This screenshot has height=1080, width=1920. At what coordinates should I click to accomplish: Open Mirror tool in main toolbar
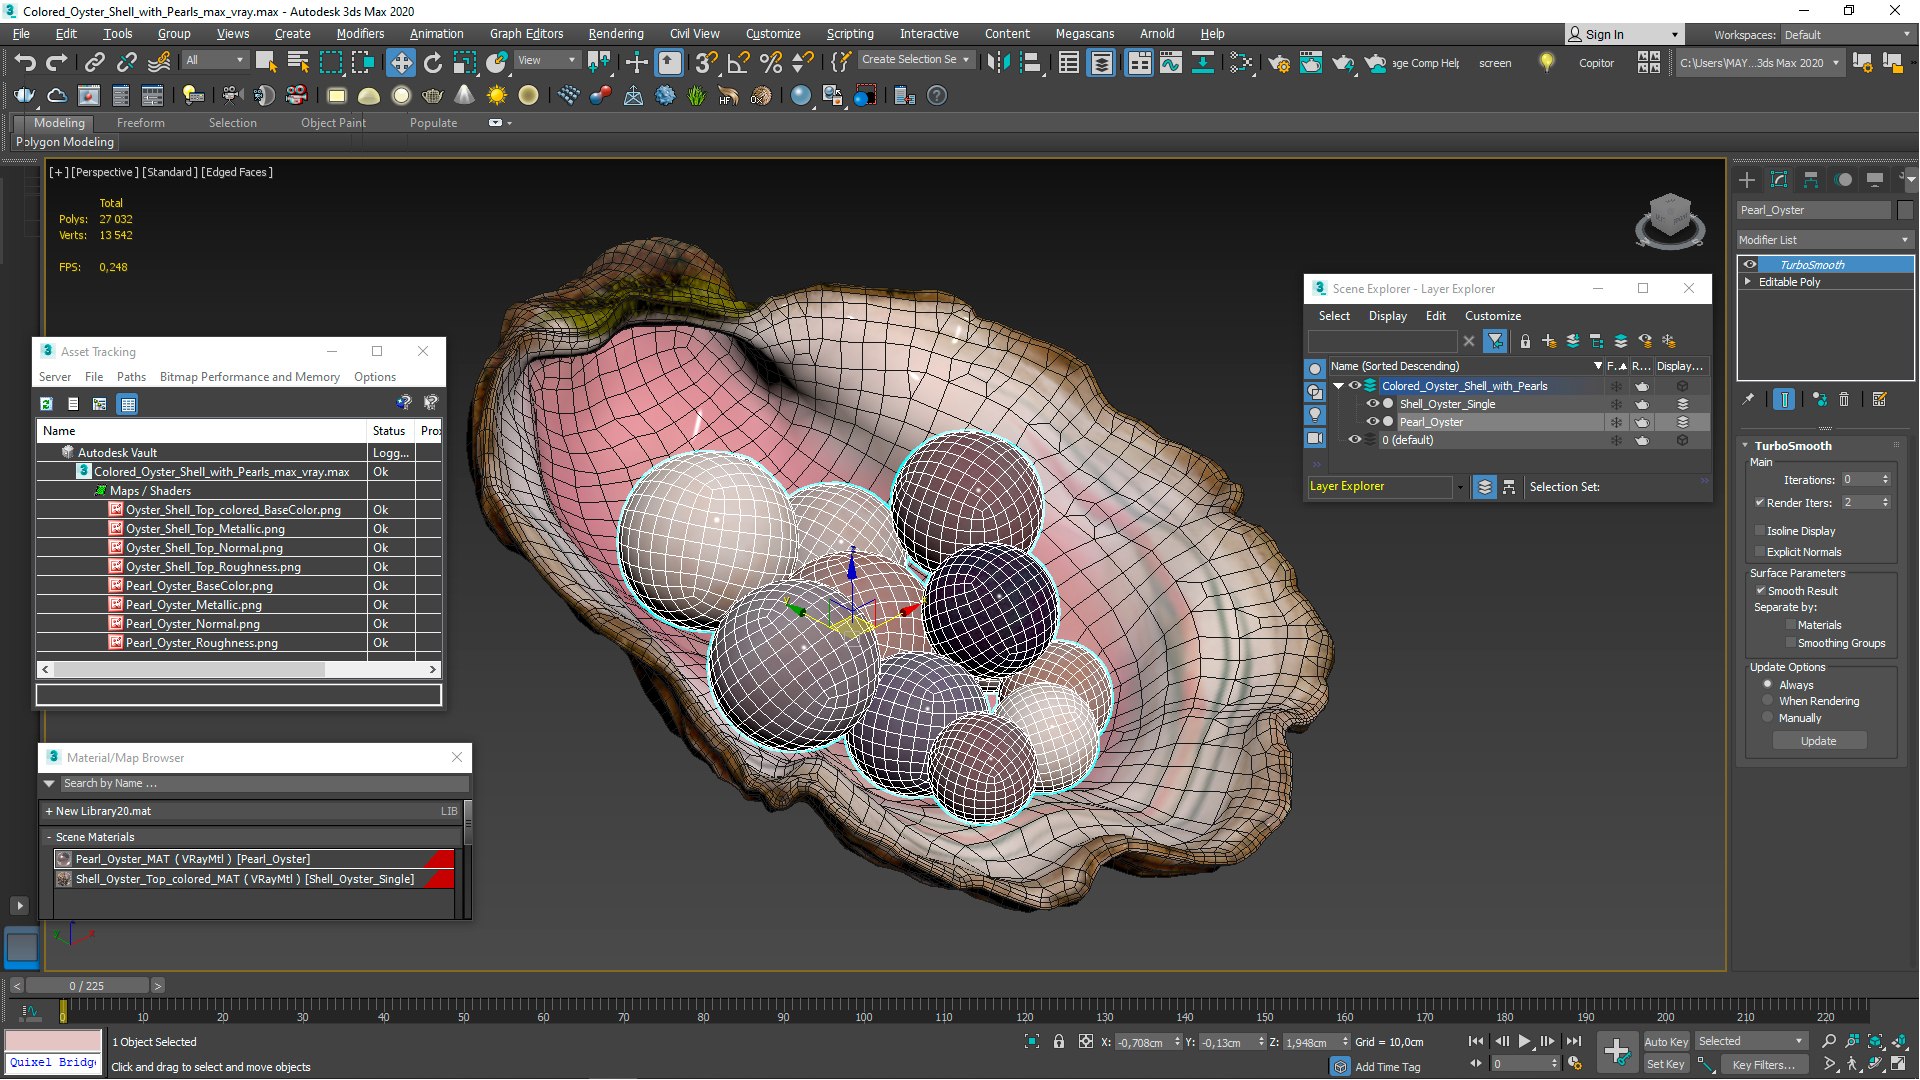[997, 63]
